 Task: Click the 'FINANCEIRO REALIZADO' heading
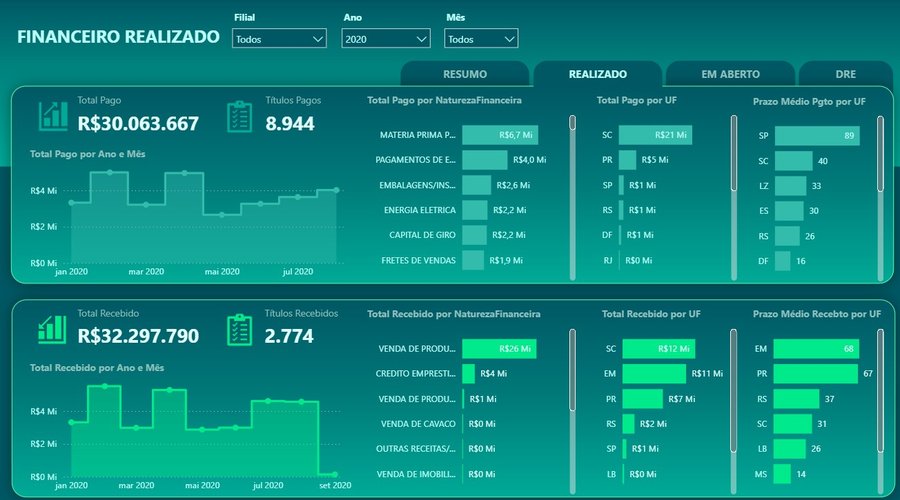pos(118,37)
